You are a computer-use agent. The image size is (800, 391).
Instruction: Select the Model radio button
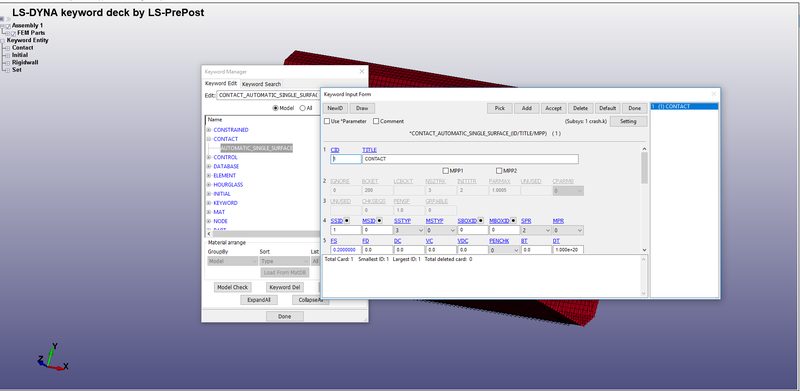[x=276, y=108]
